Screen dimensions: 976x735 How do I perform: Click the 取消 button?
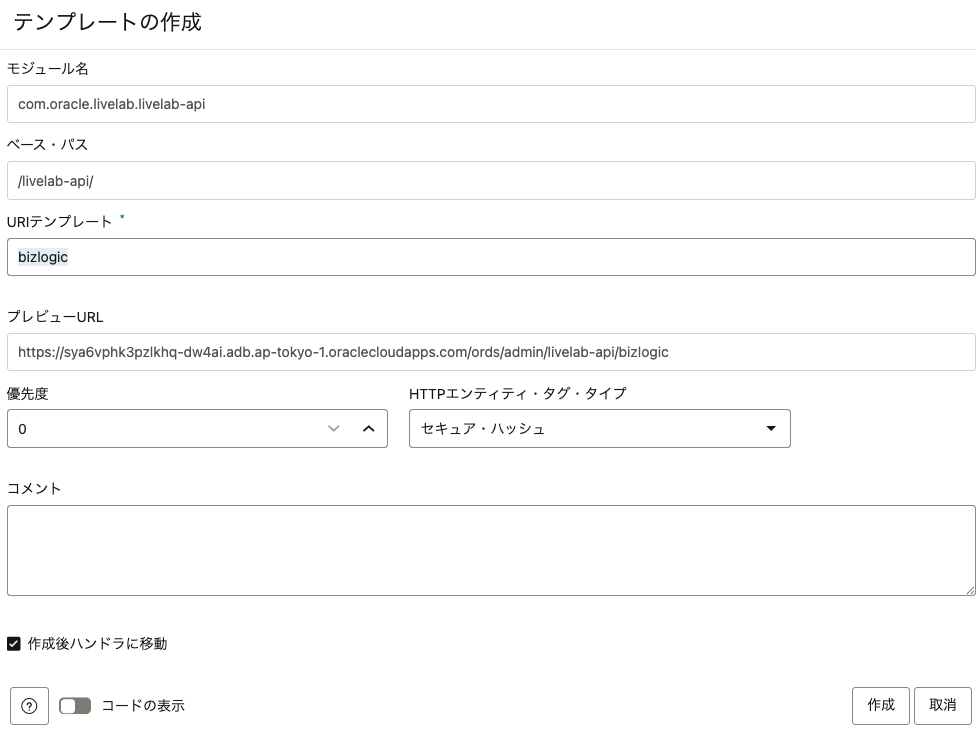[x=942, y=706]
